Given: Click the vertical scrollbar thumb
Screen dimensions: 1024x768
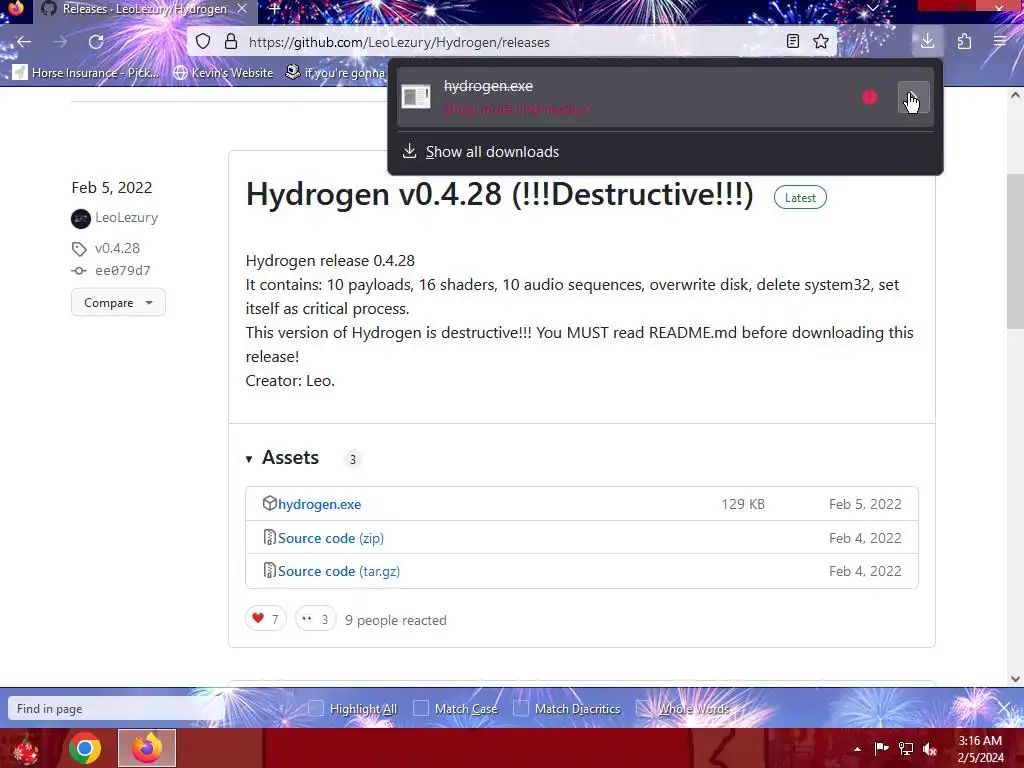Looking at the screenshot, I should [x=1015, y=251].
